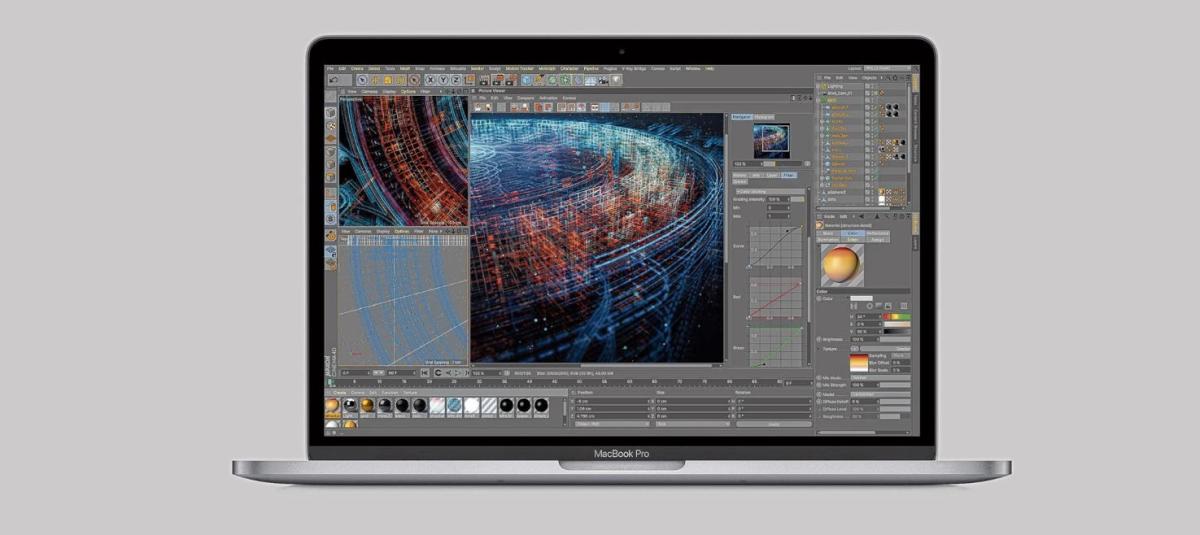Open the Layout dropdown at top right
This screenshot has height=535, width=1200.
(887, 68)
